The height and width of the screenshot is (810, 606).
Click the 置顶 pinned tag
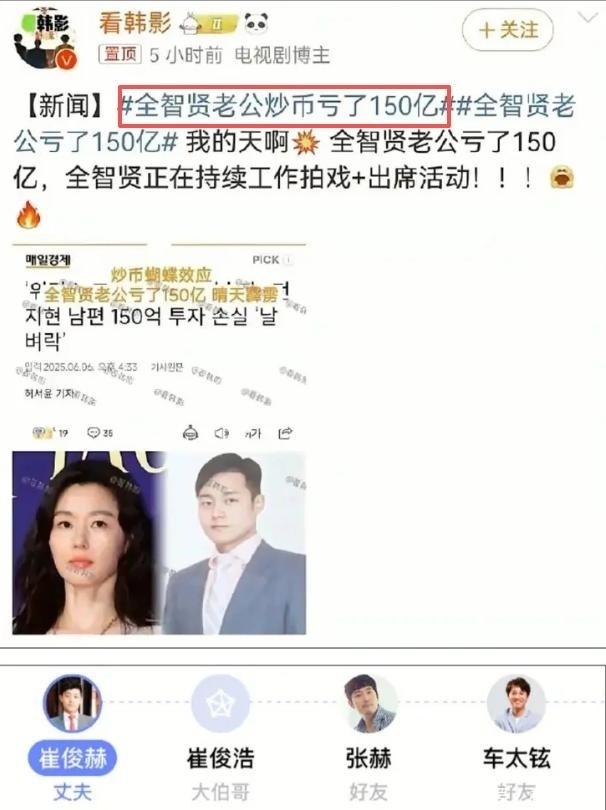[x=120, y=54]
